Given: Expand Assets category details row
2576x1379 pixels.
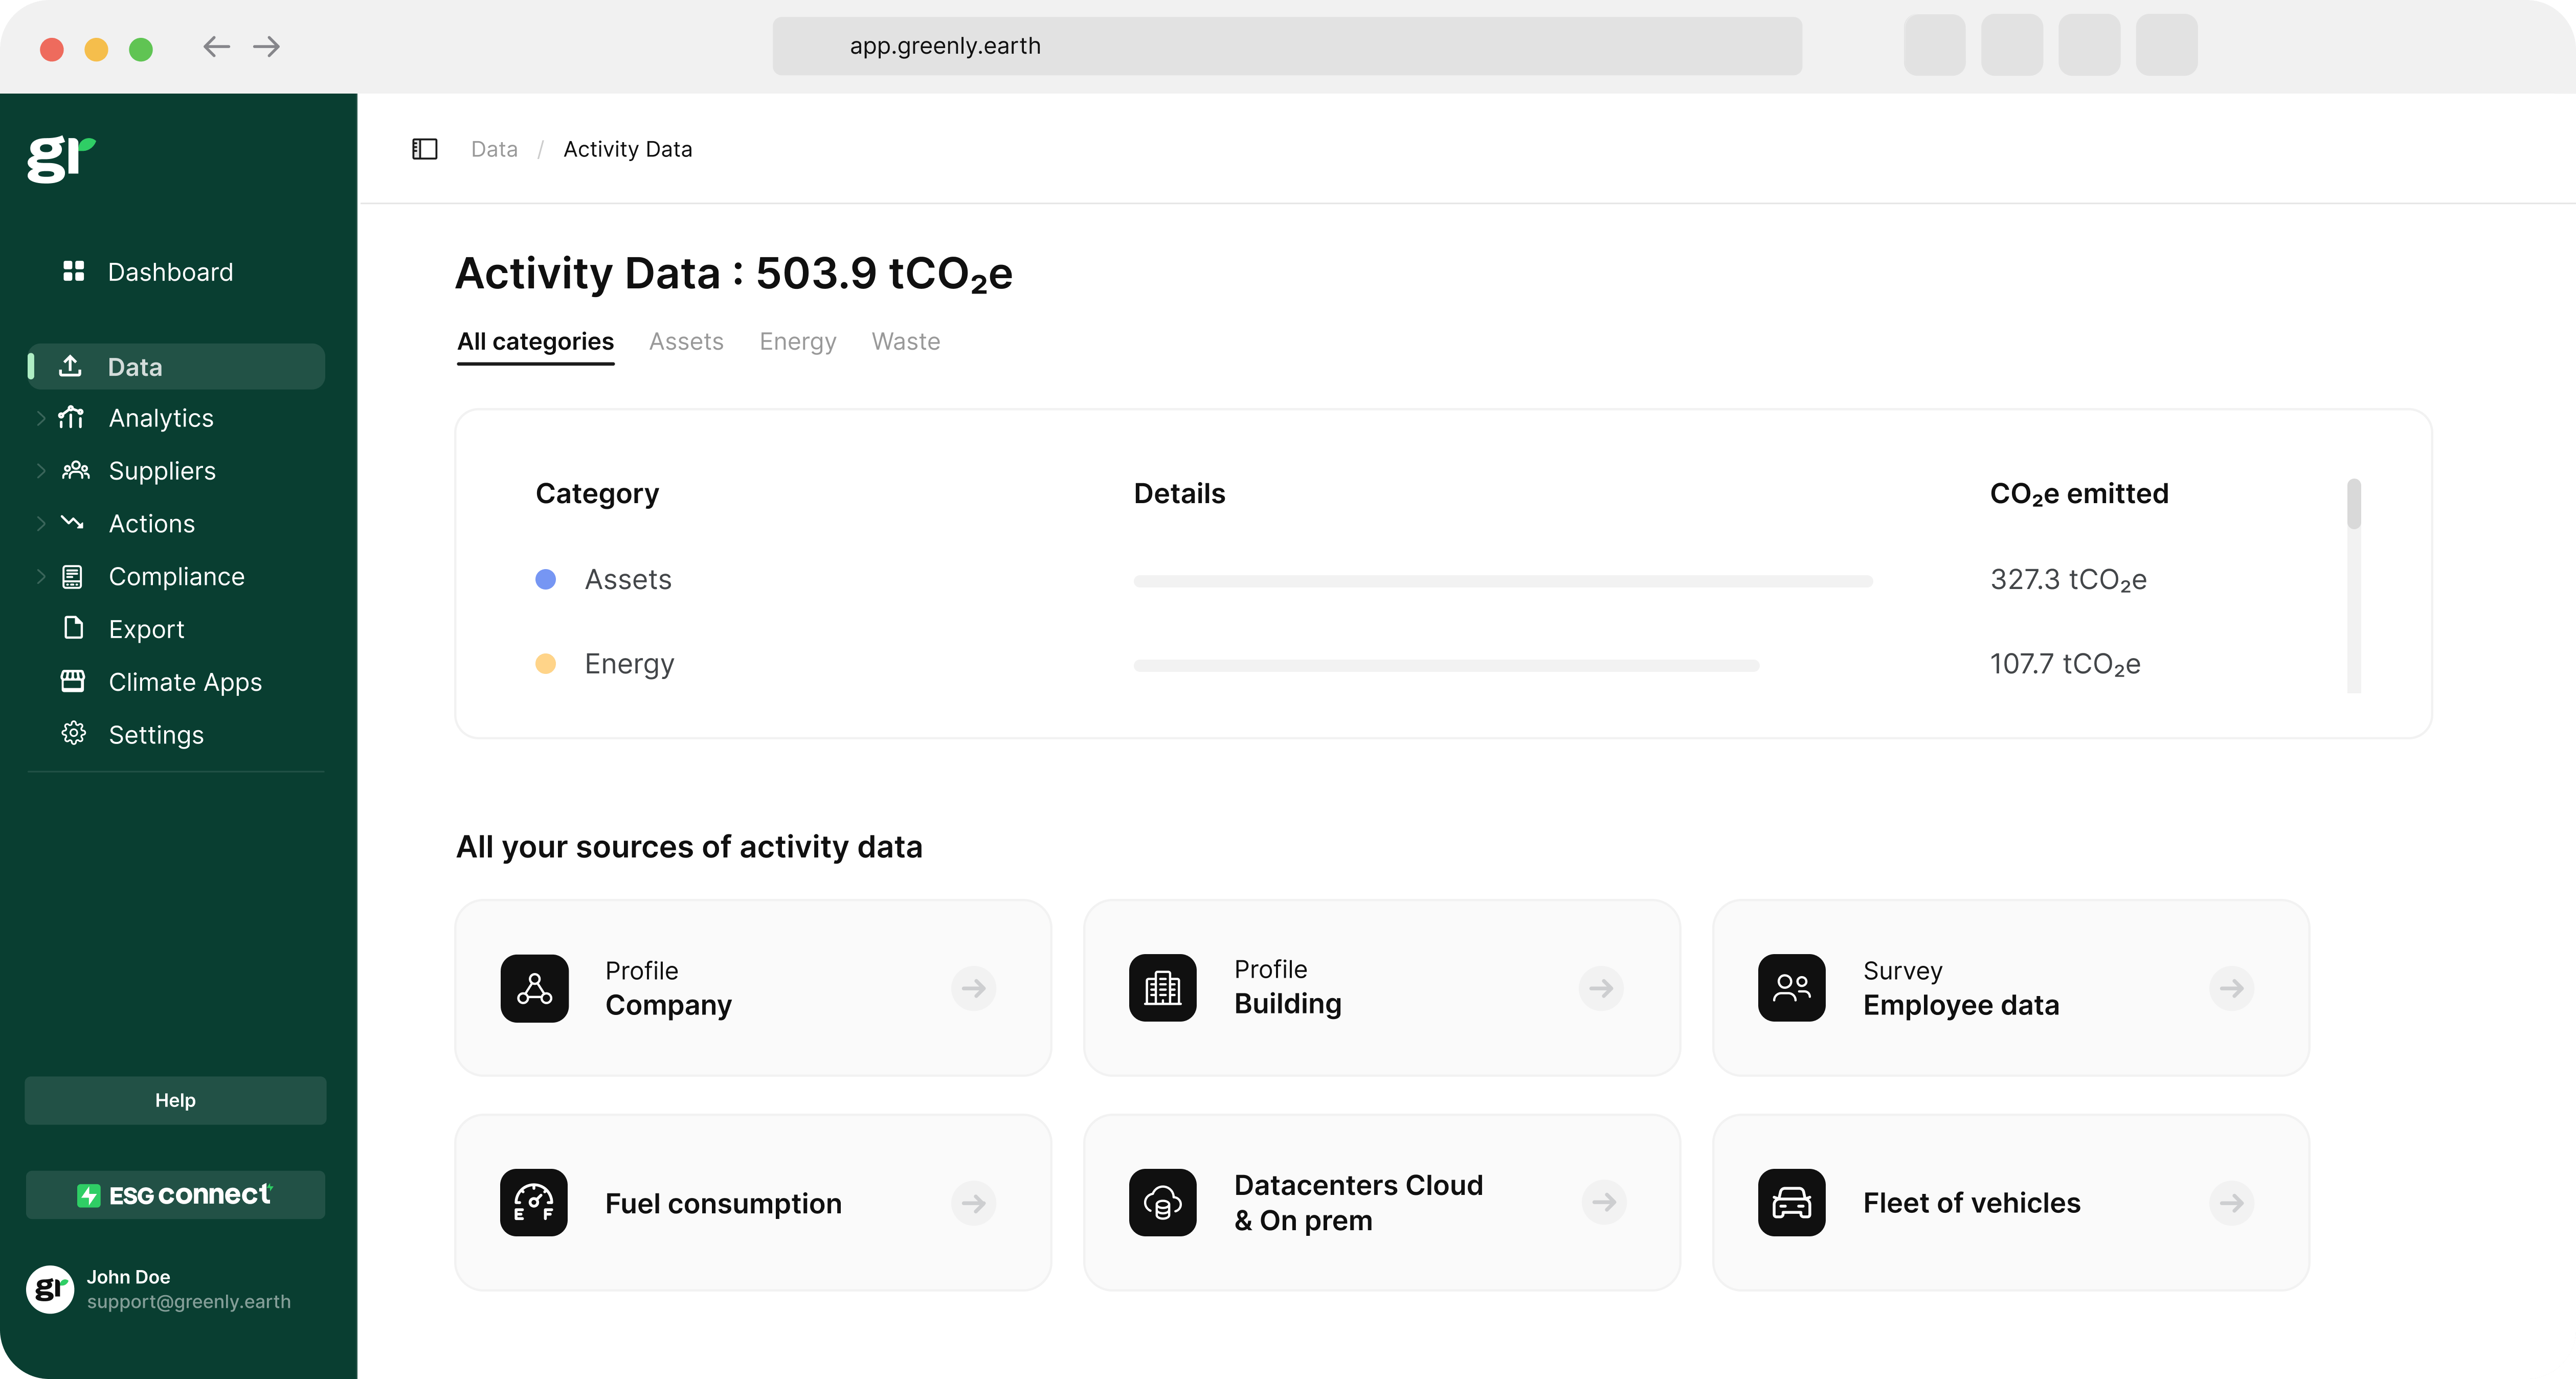Looking at the screenshot, I should 629,579.
